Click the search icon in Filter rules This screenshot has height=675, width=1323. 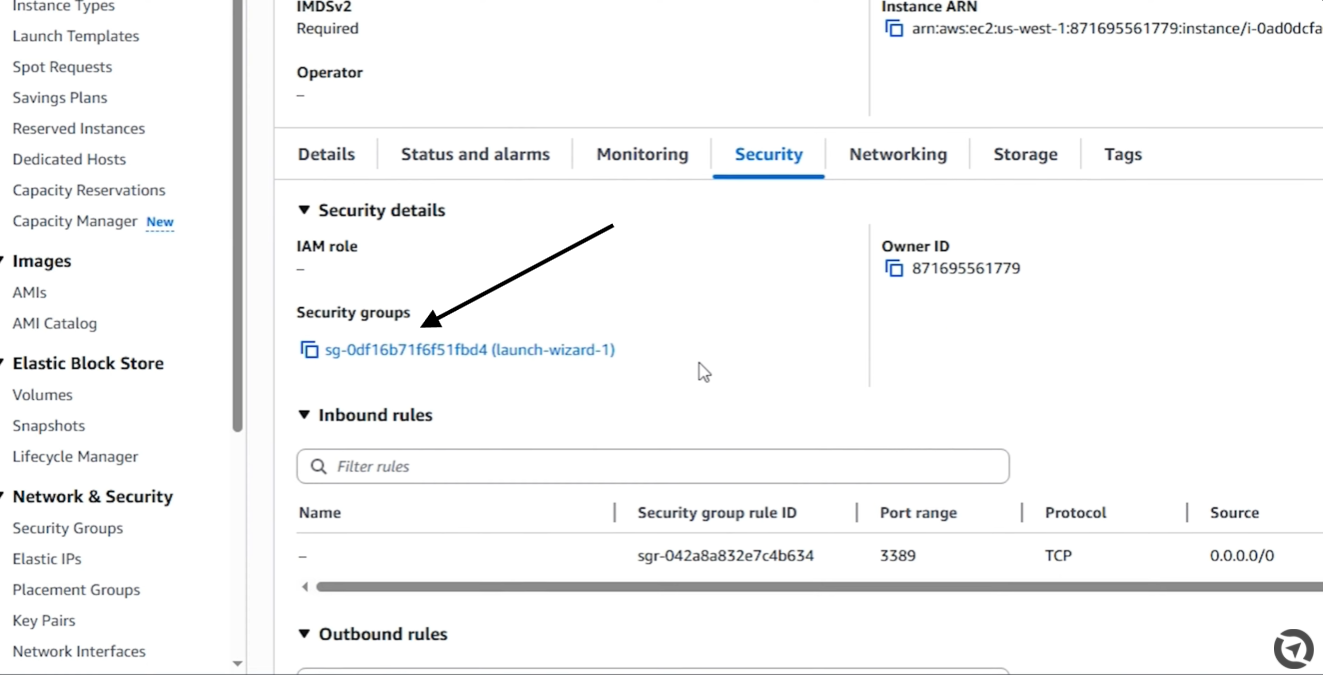pos(319,466)
